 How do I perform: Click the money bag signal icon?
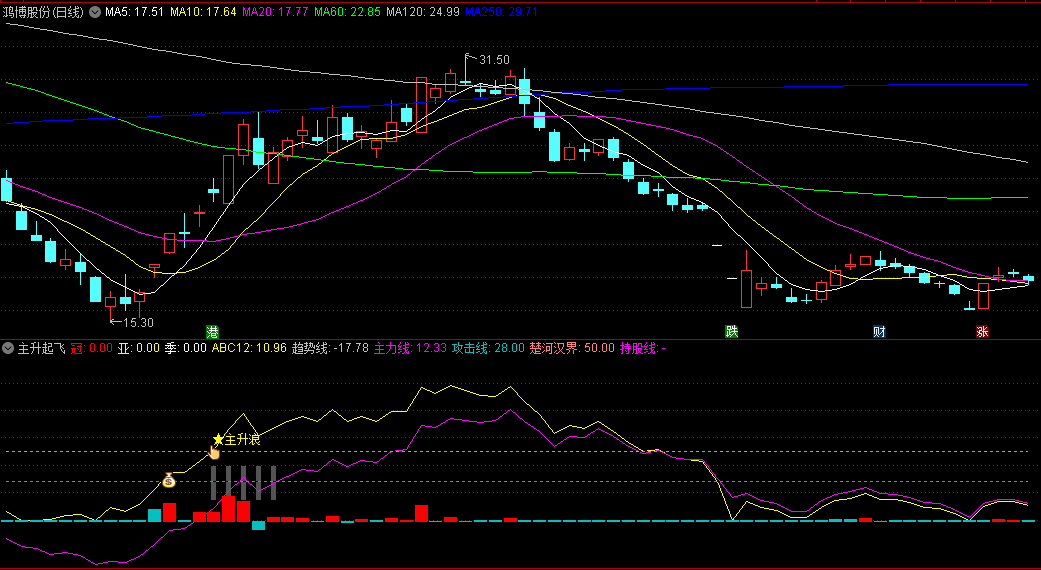169,481
